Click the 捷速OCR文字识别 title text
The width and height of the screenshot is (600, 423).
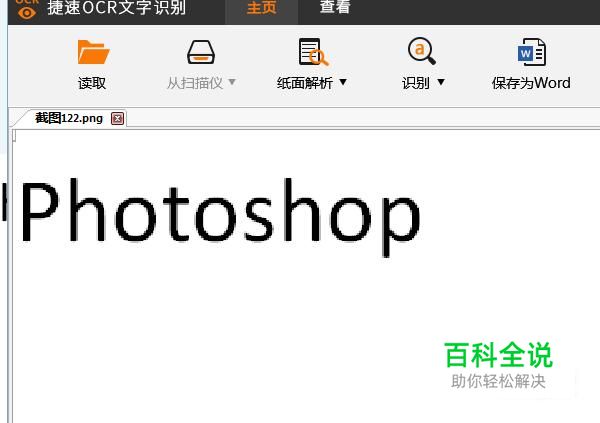pos(117,8)
